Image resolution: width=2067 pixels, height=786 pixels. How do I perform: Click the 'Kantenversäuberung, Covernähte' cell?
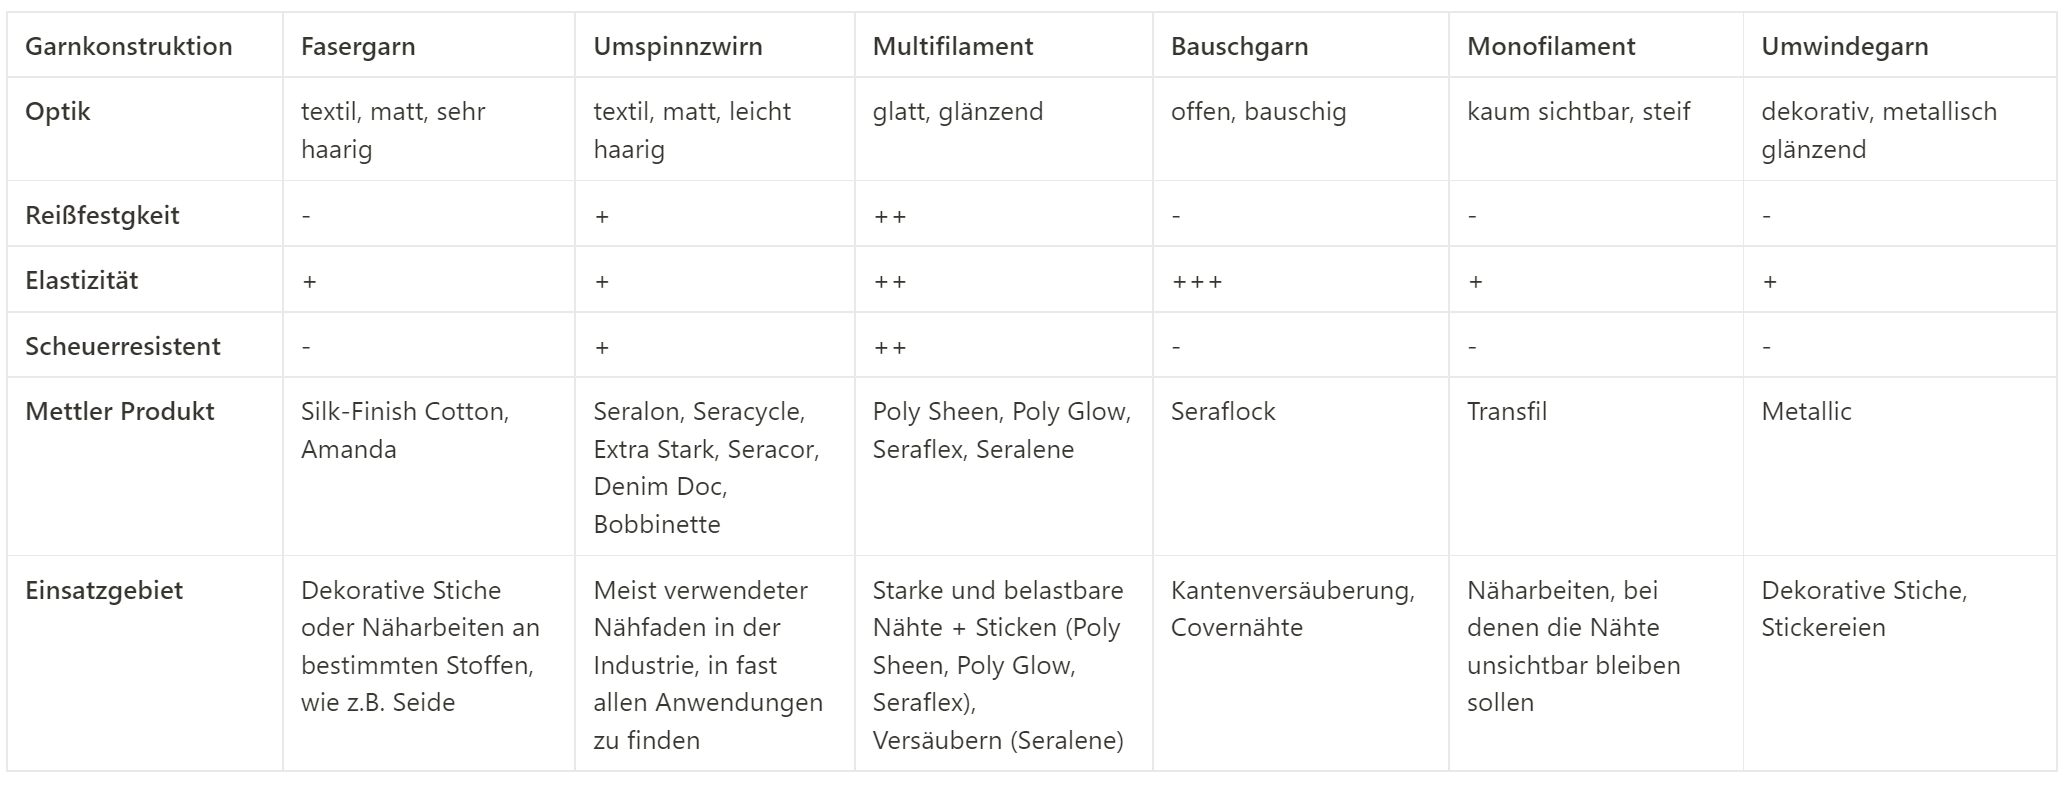coord(1292,608)
